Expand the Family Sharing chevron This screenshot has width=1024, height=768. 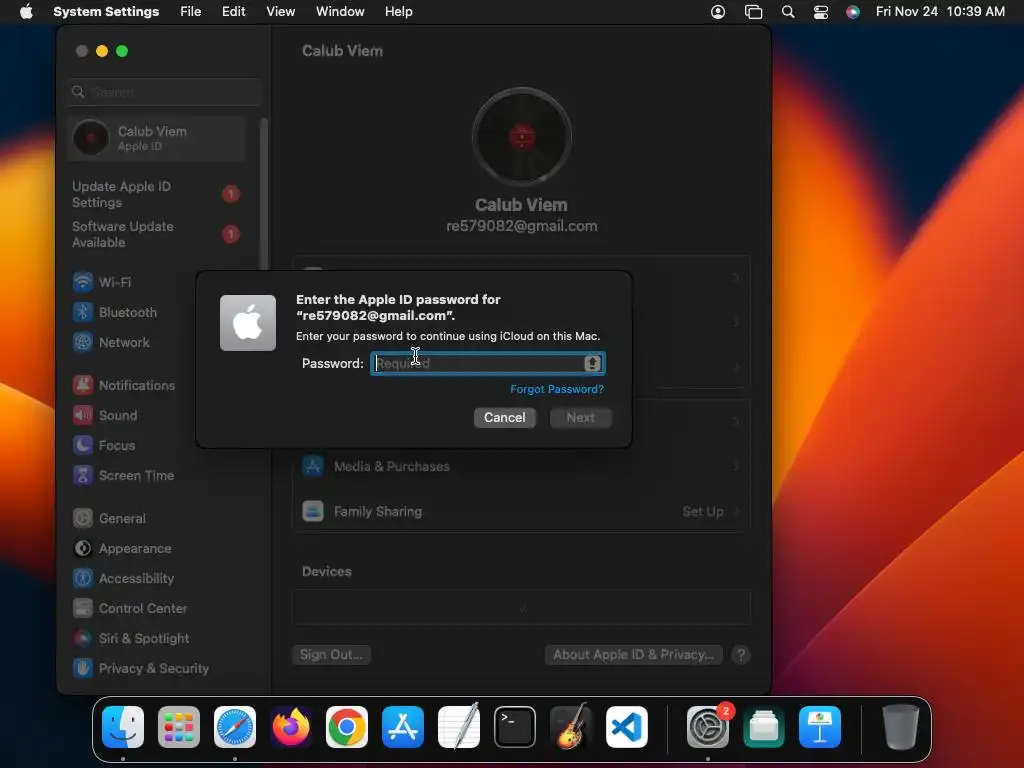[x=736, y=512]
